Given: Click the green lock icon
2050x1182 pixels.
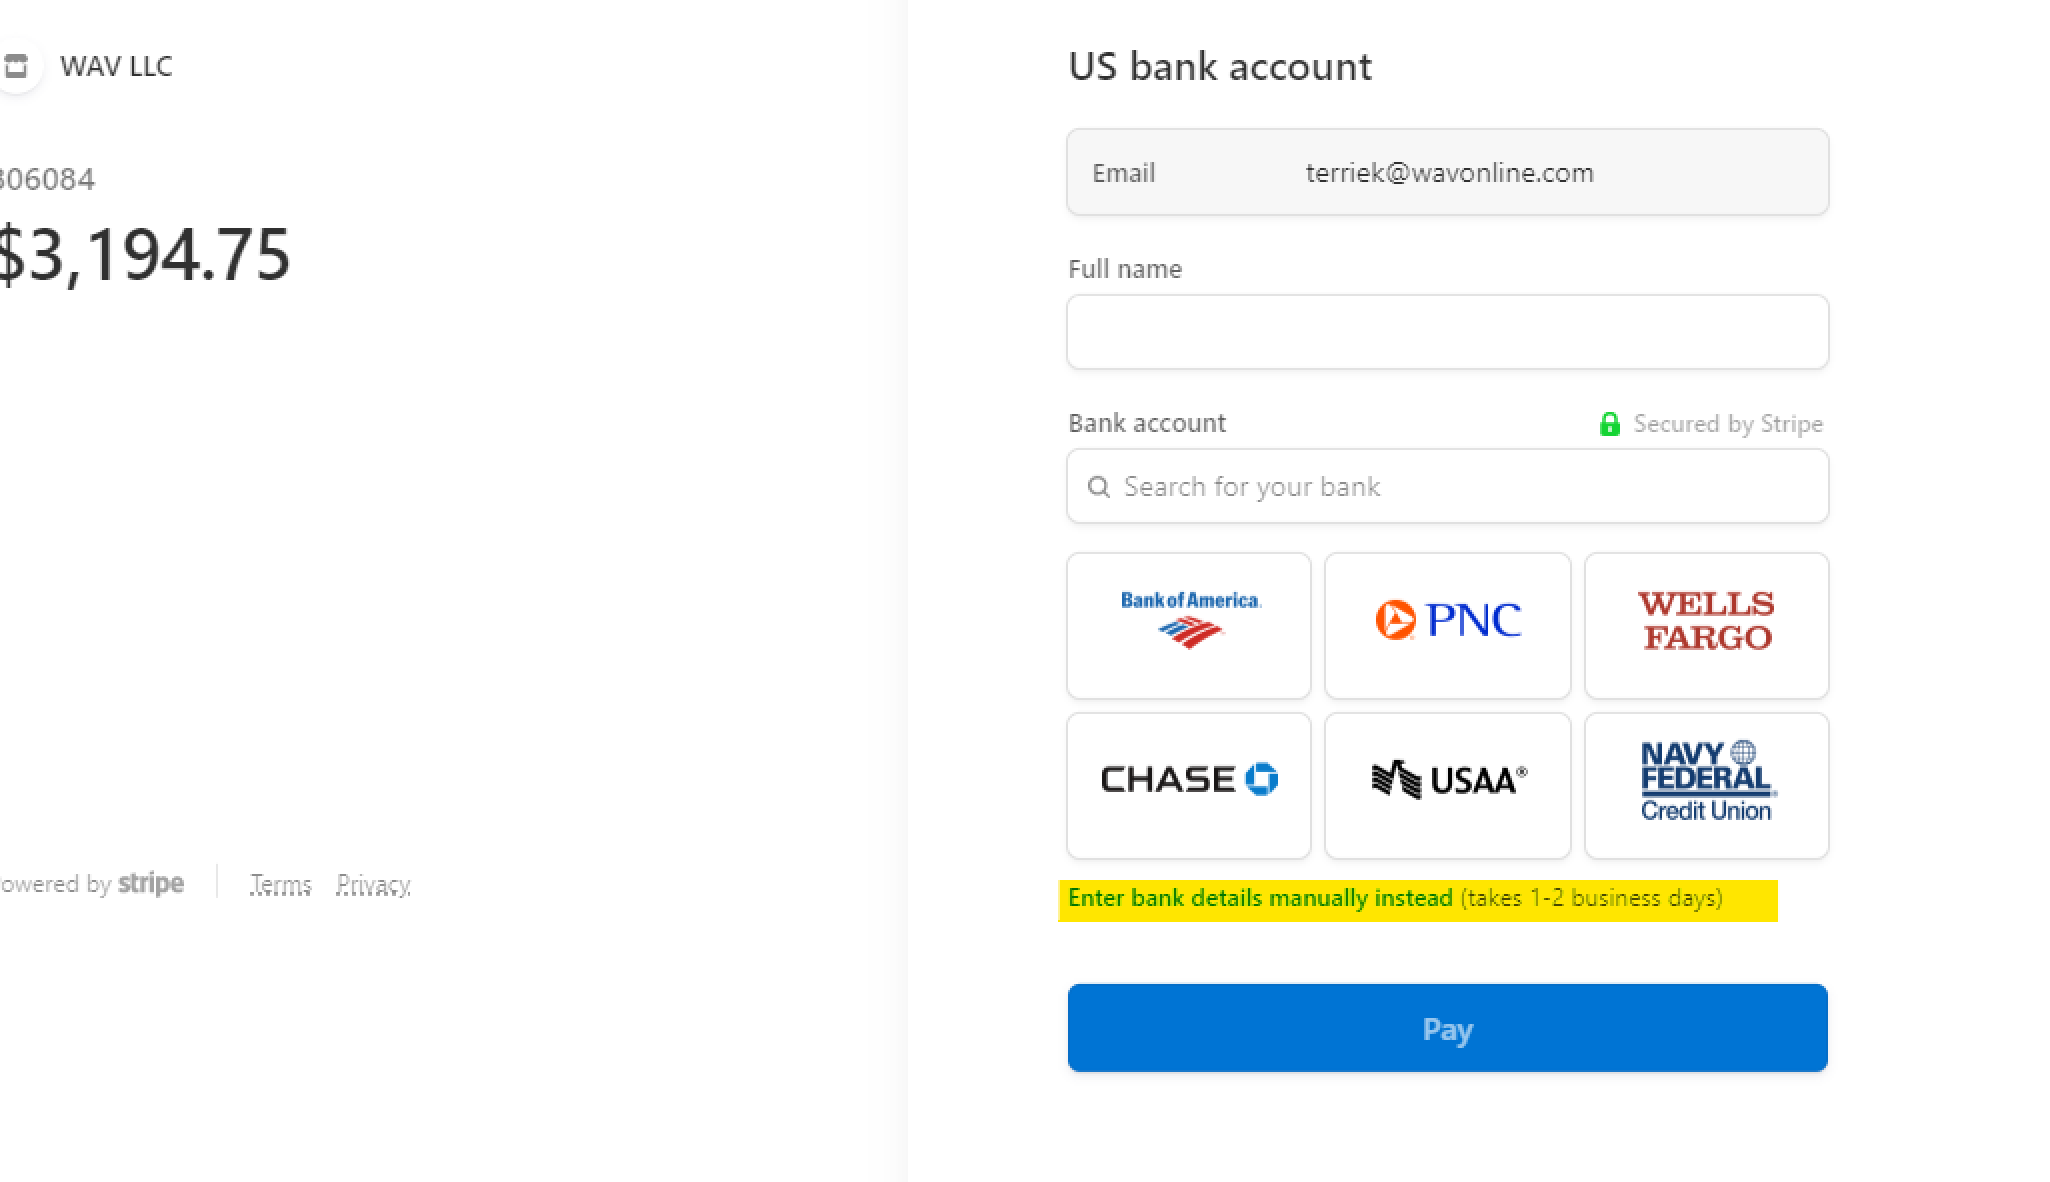Looking at the screenshot, I should (1609, 424).
